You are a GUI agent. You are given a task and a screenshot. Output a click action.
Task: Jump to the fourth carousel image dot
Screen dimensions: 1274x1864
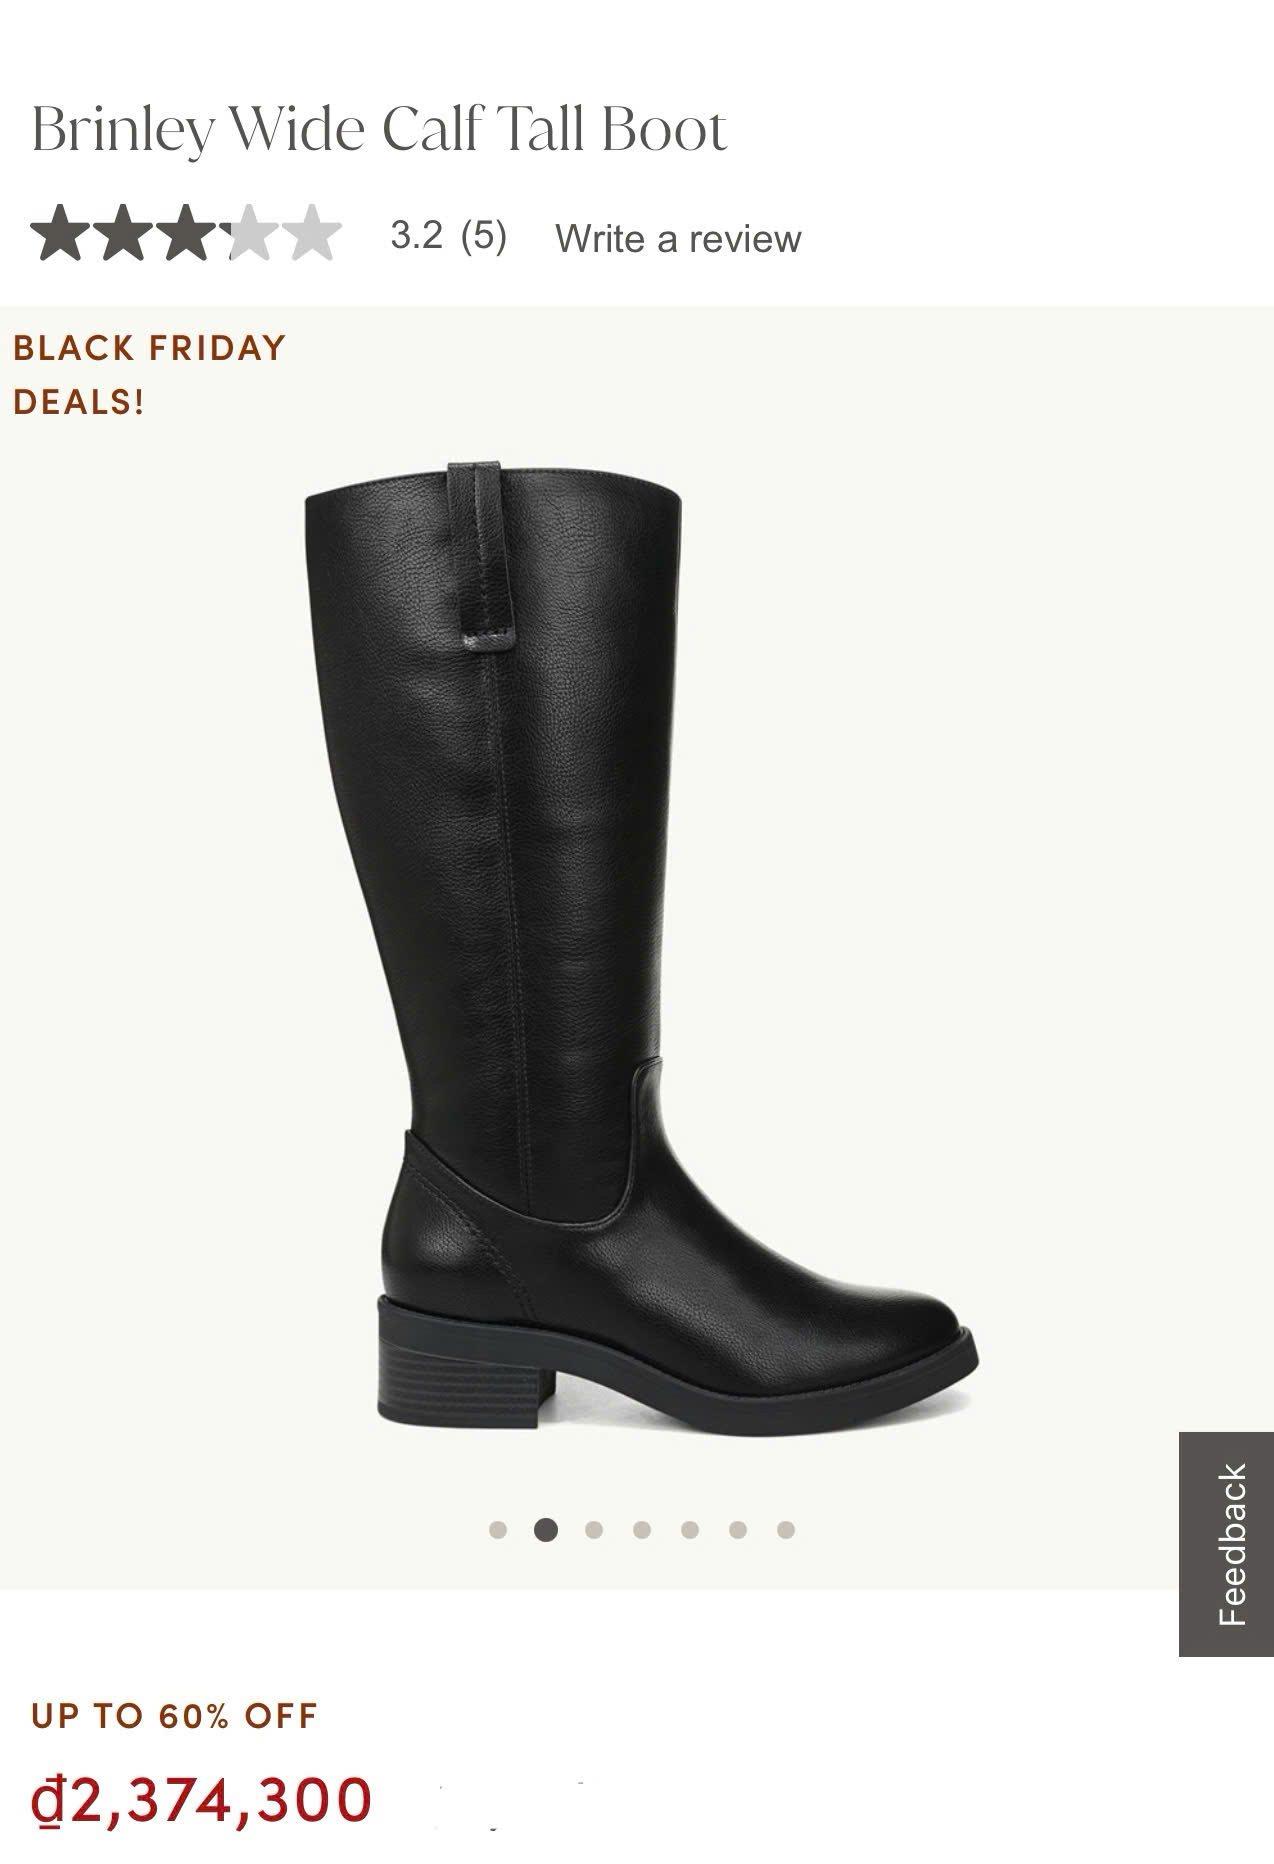click(642, 1530)
